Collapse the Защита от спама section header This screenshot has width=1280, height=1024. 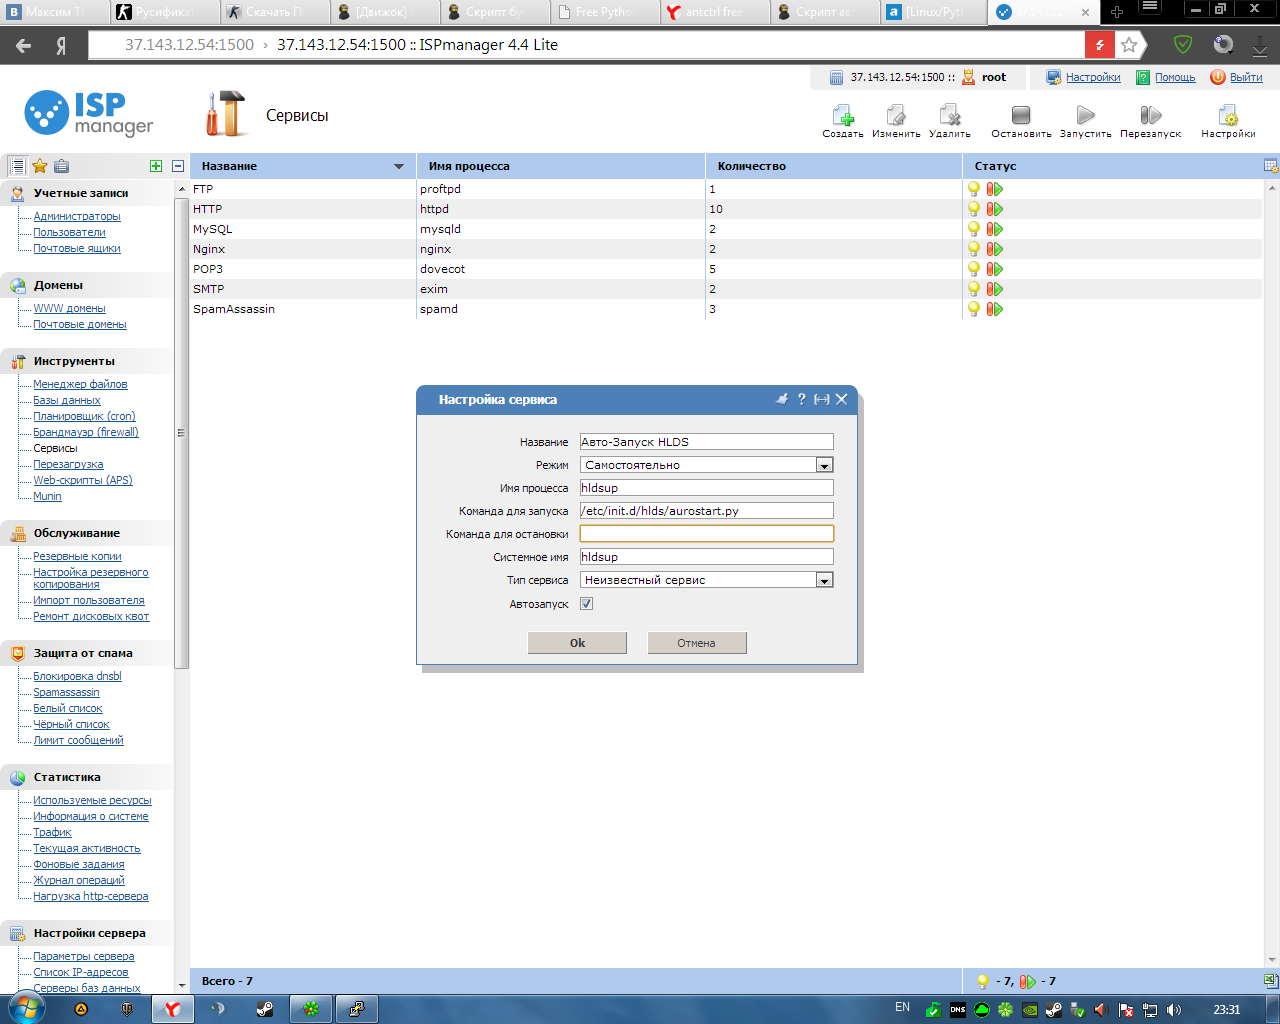pos(87,653)
